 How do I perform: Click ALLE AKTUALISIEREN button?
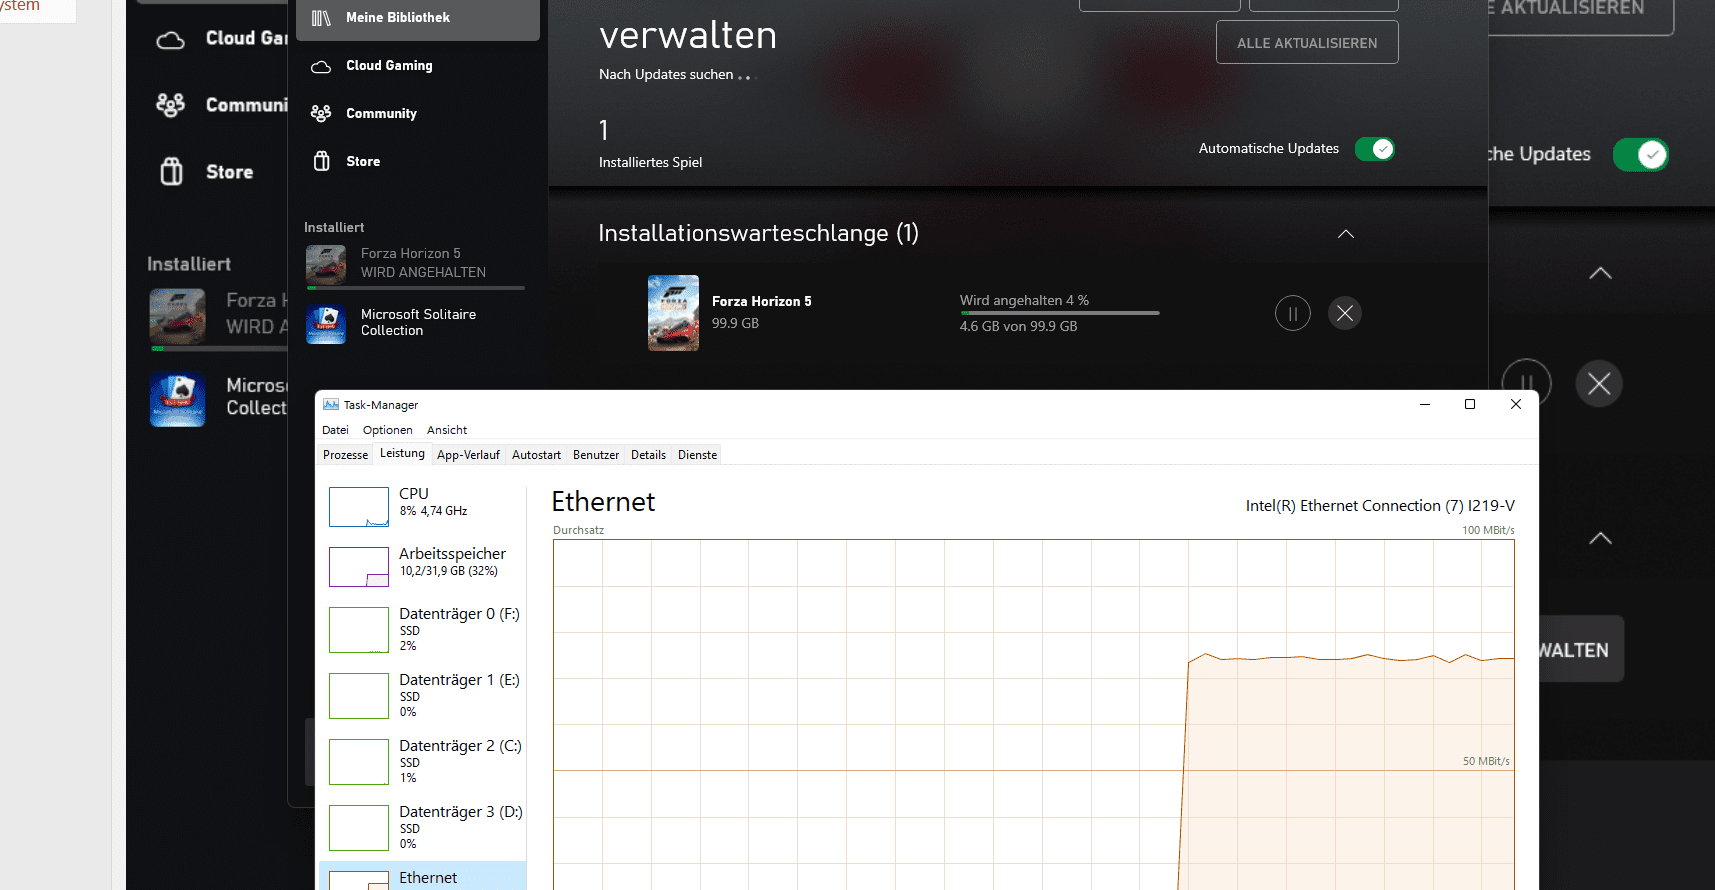click(x=1307, y=43)
